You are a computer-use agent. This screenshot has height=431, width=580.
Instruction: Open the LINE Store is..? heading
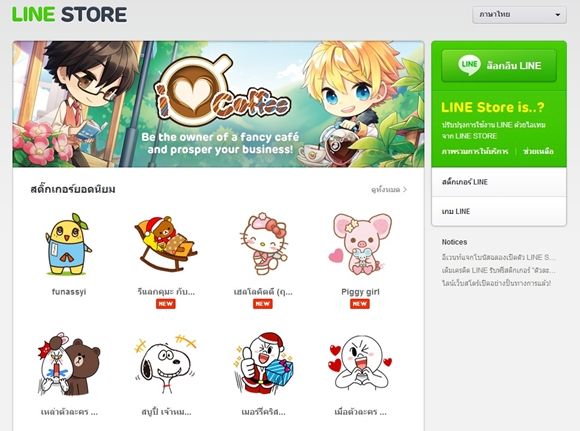click(493, 107)
